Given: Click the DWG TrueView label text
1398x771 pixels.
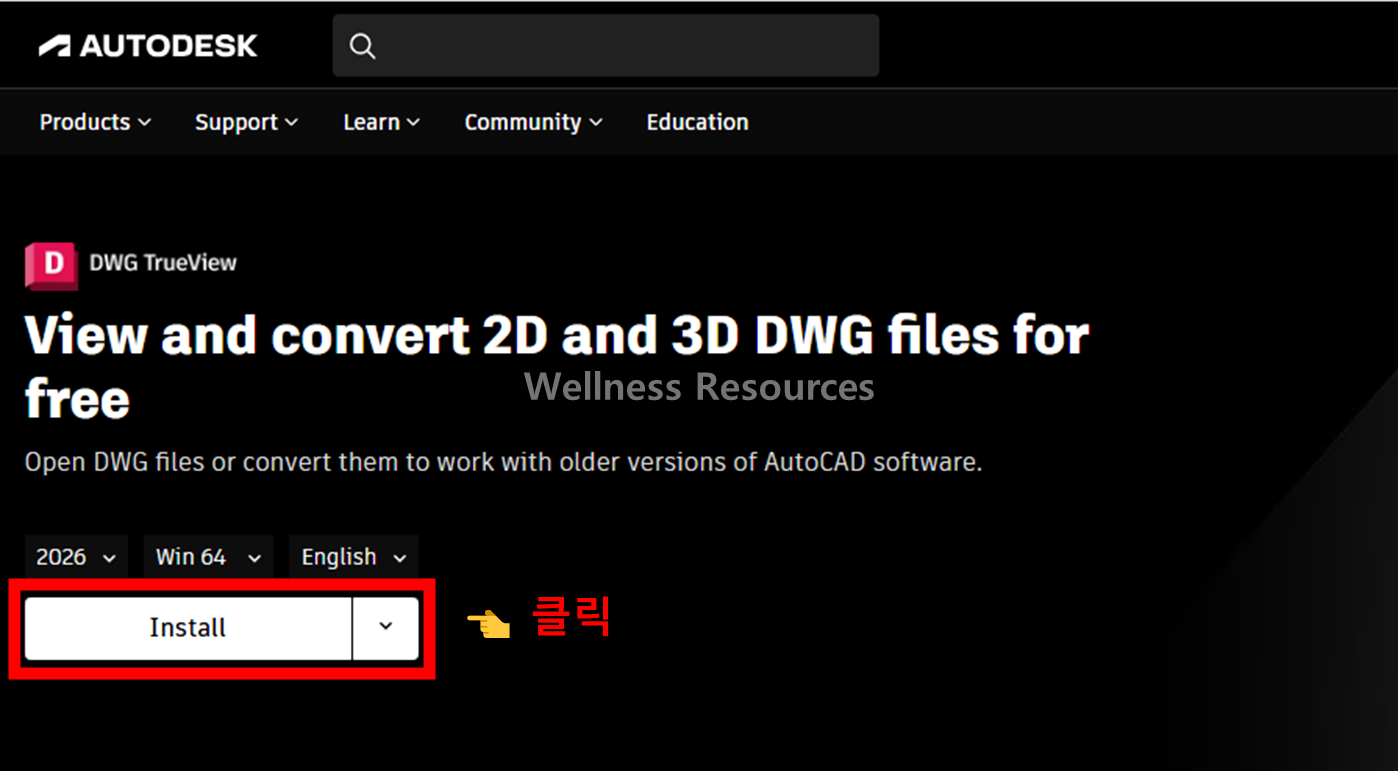Looking at the screenshot, I should coord(163,263).
